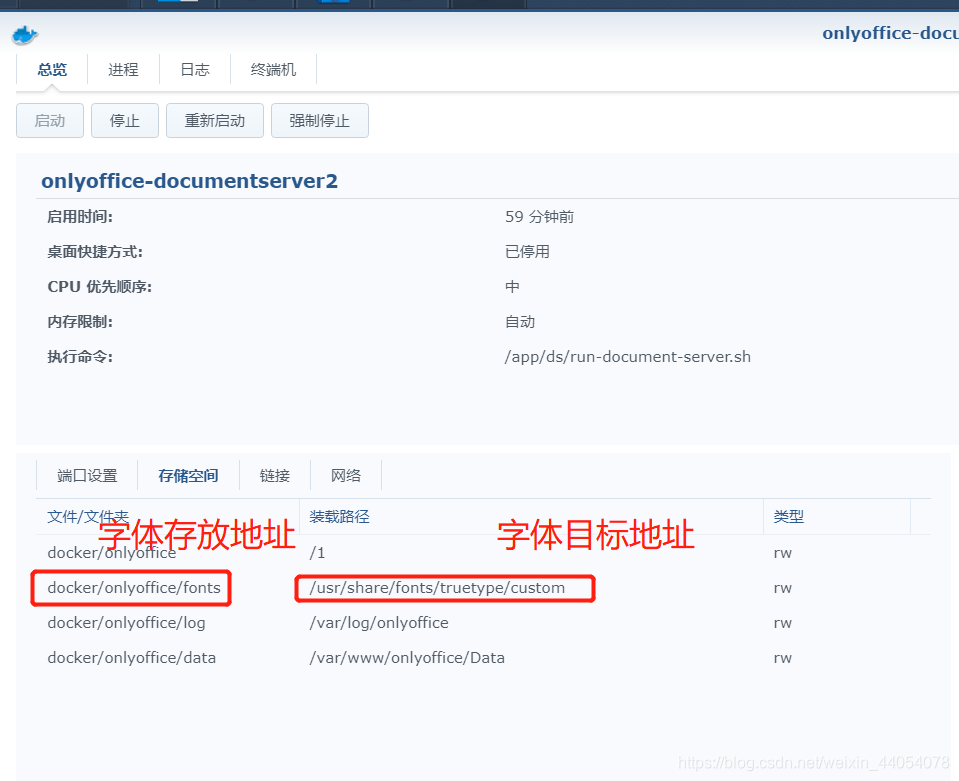Switch to the 链接 (Links) tab
959x781 pixels.
(274, 475)
